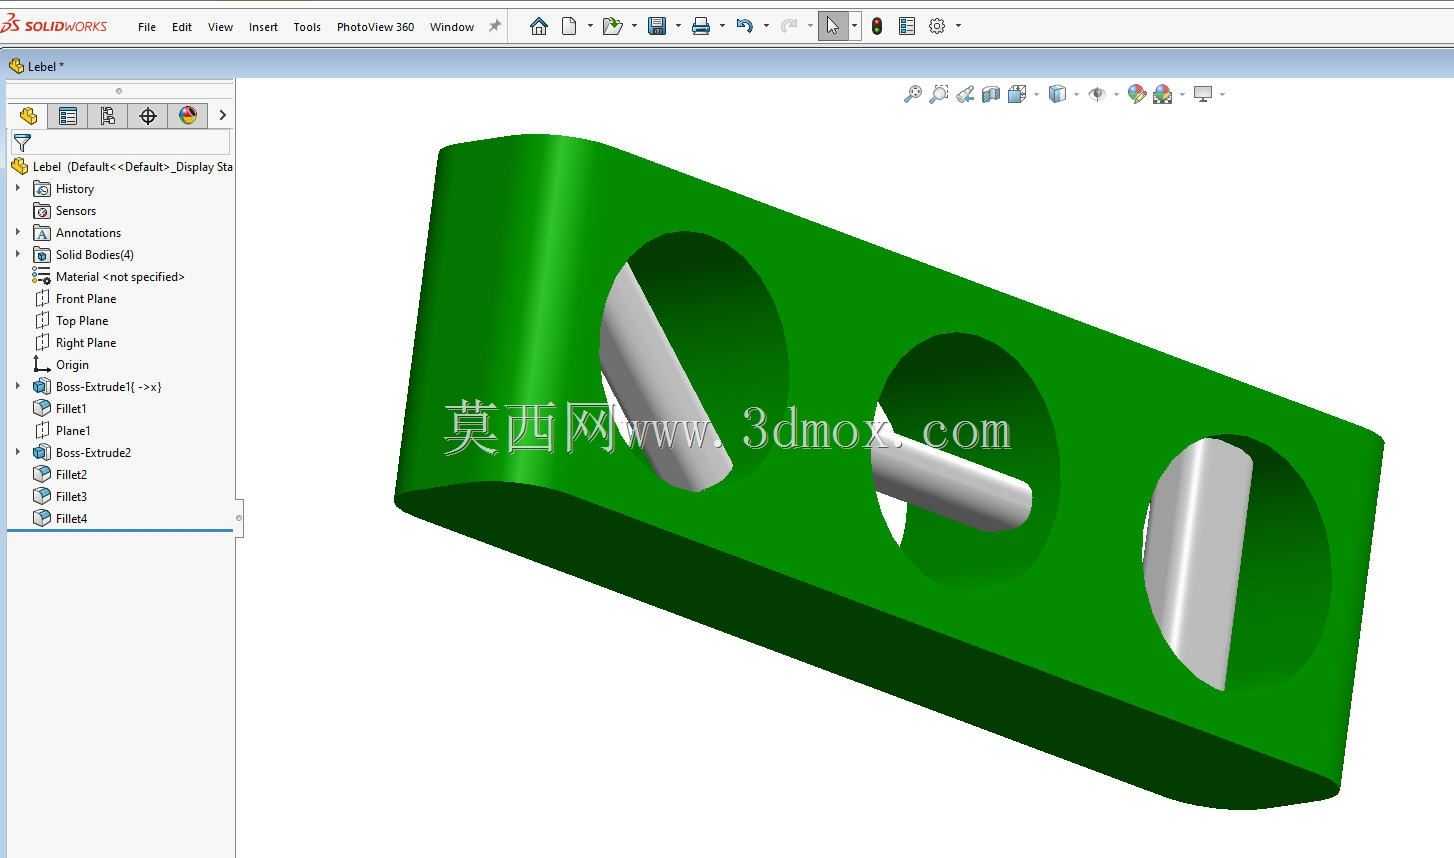The height and width of the screenshot is (858, 1454).
Task: Open Print dropdown arrow
Action: tap(722, 26)
